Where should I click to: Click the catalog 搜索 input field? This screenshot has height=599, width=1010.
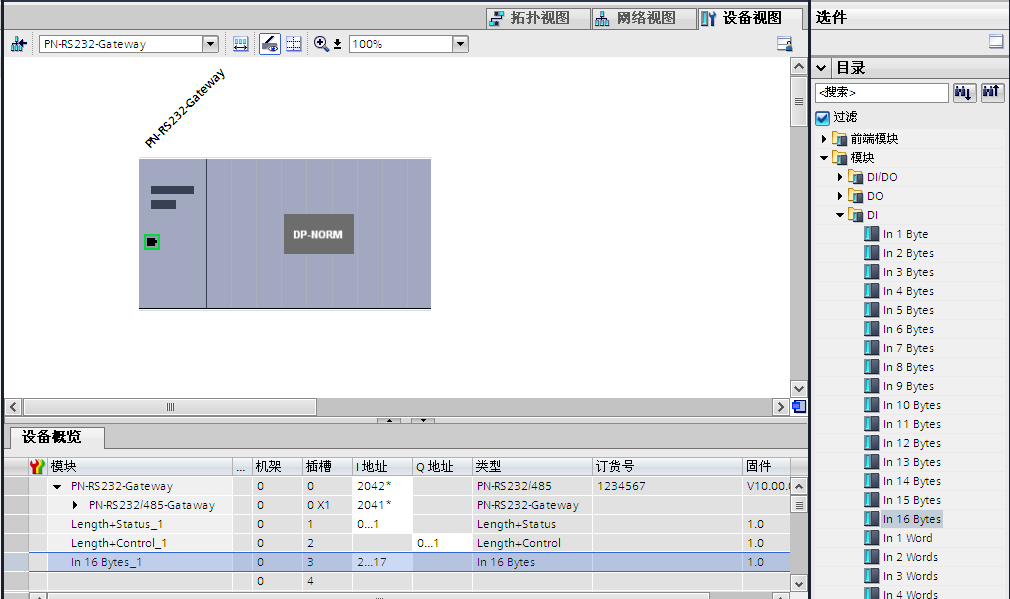tap(881, 92)
